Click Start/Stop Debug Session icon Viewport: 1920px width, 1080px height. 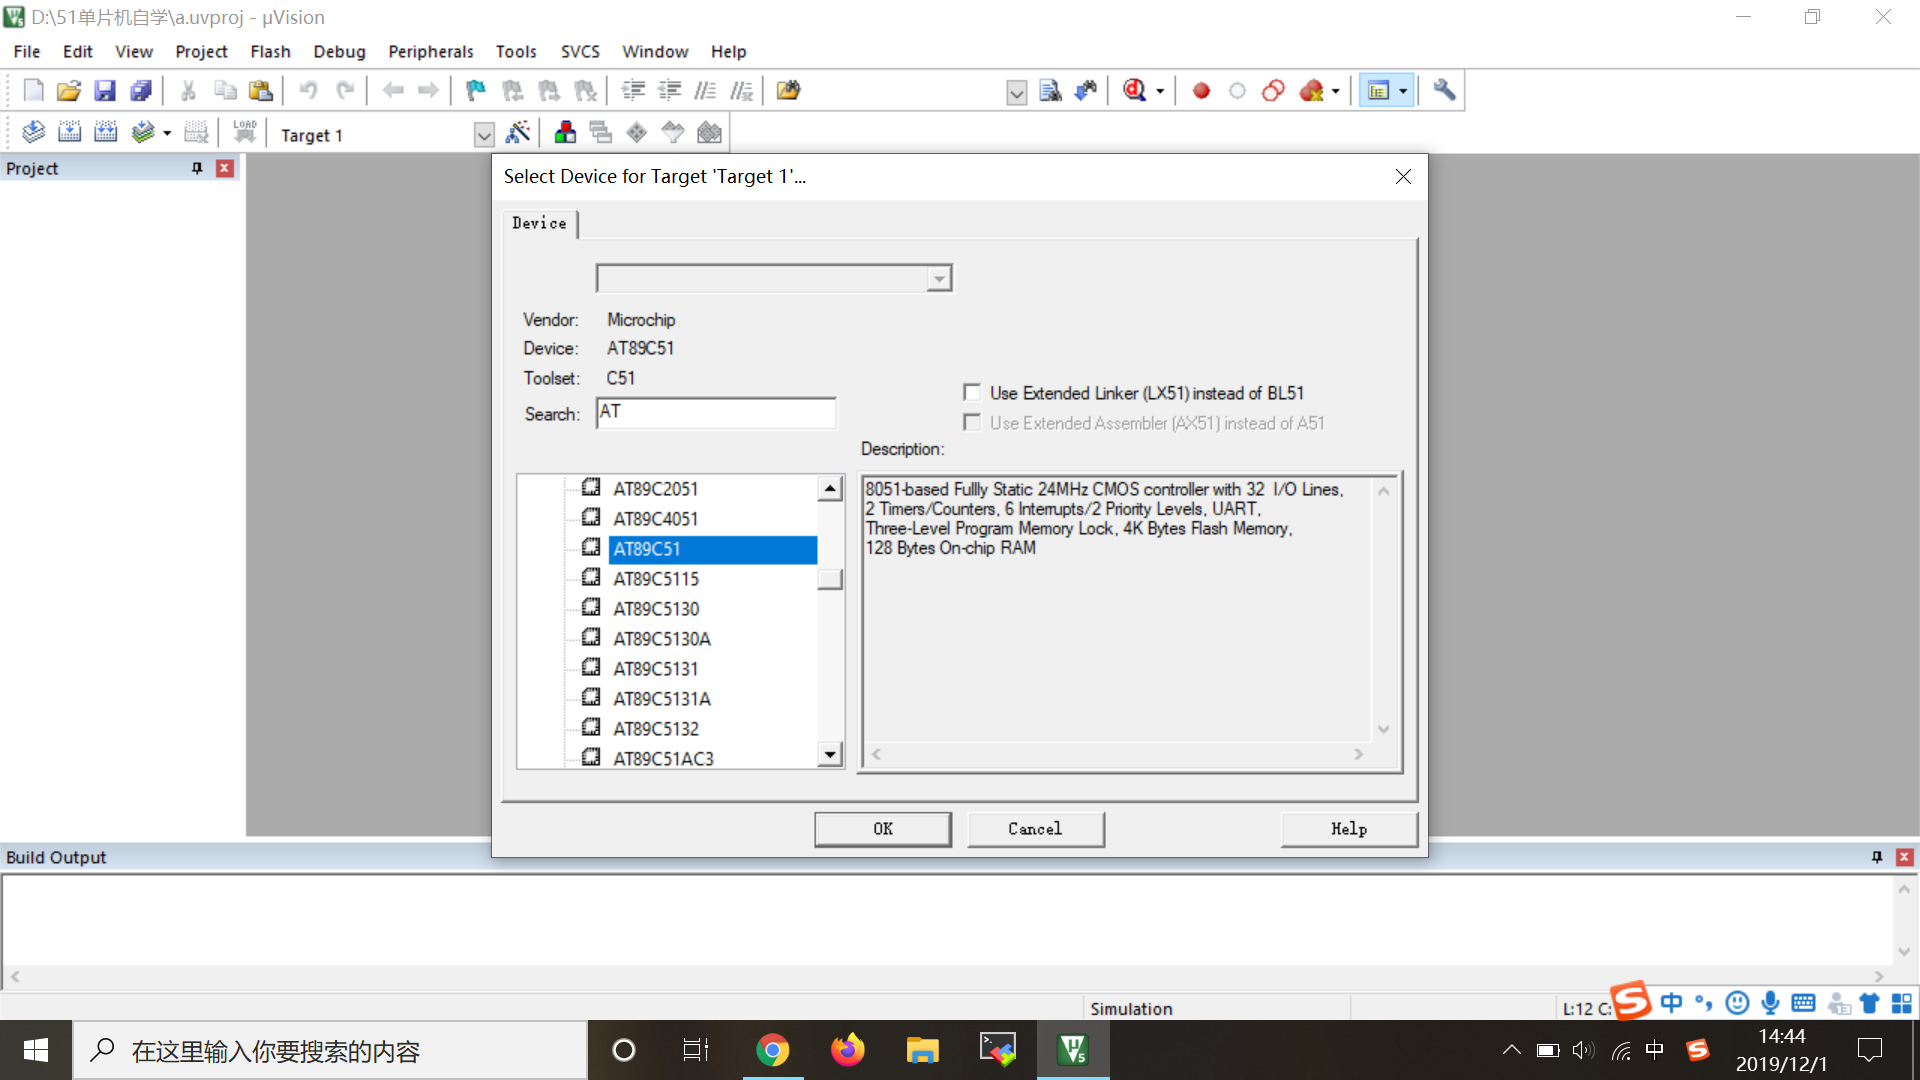click(1134, 91)
